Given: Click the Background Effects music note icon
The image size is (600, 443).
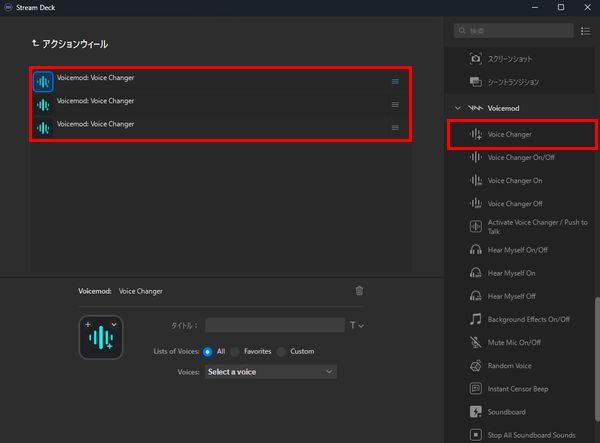Looking at the screenshot, I should pos(475,319).
